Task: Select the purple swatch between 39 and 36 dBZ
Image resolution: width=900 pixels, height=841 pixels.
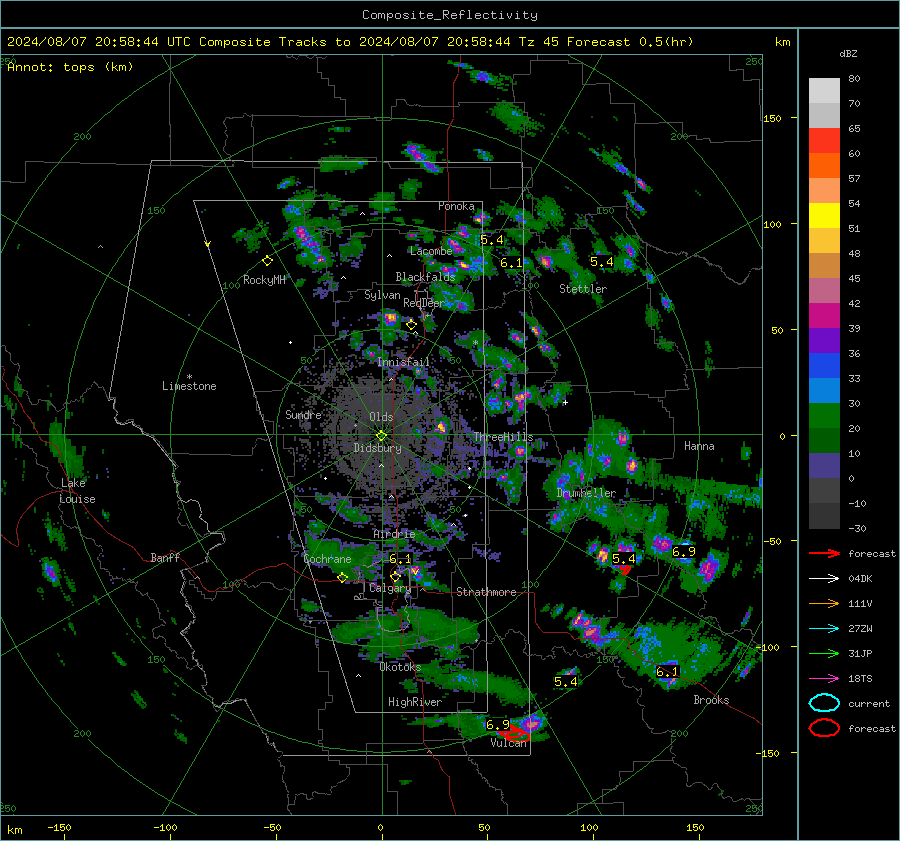Action: (824, 340)
